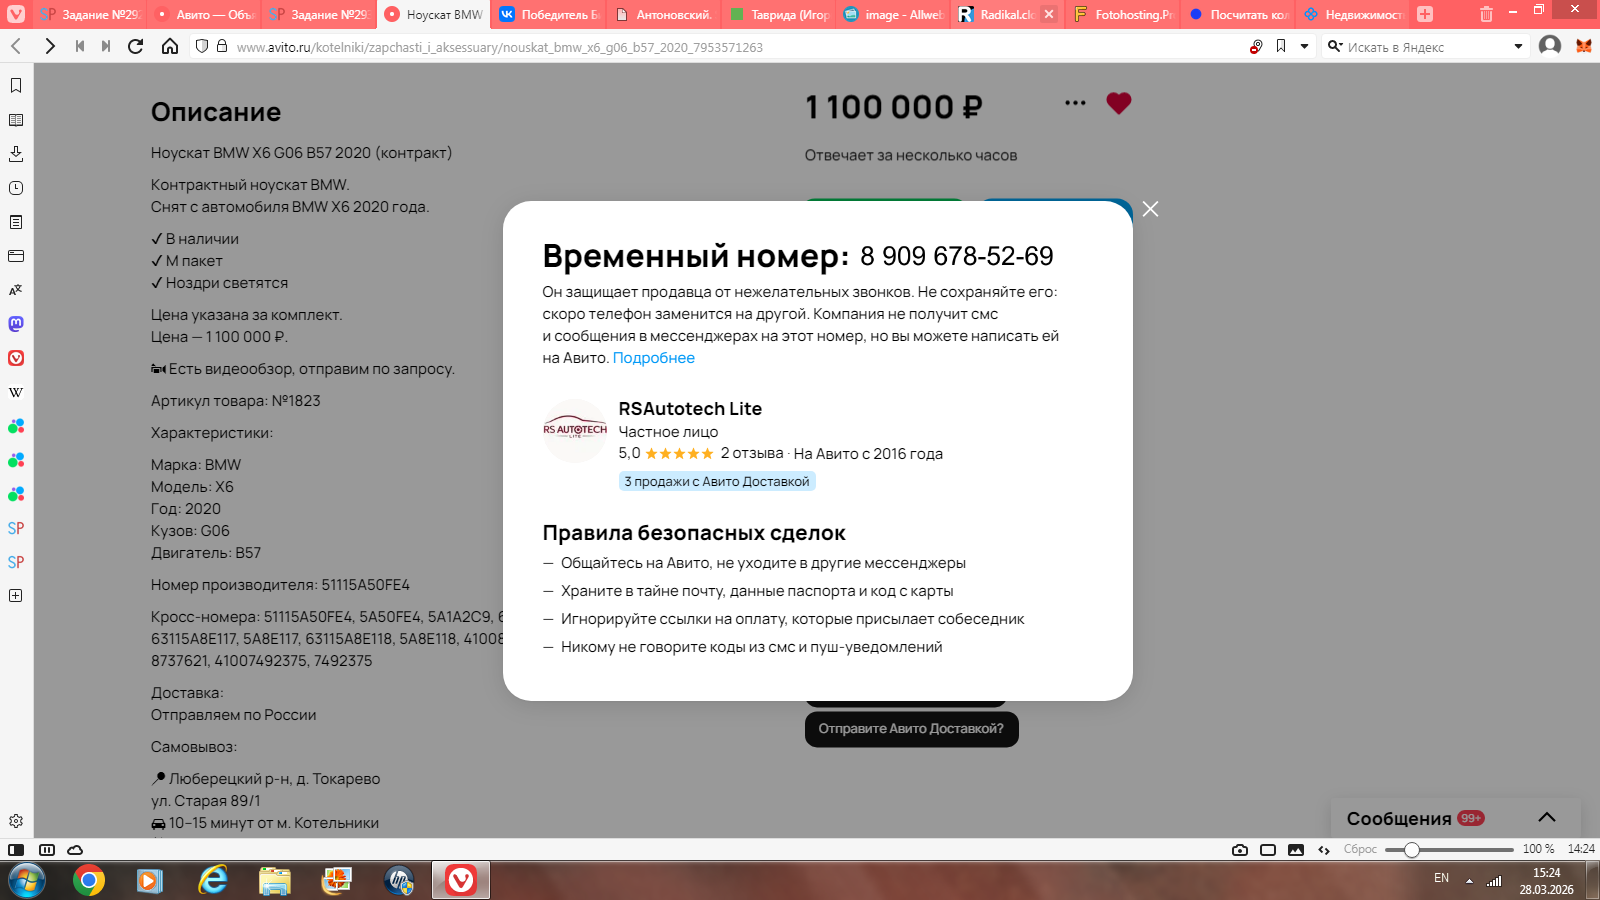The image size is (1600, 900).
Task: Choose a search engine via the magnifier icon
Action: click(1334, 46)
